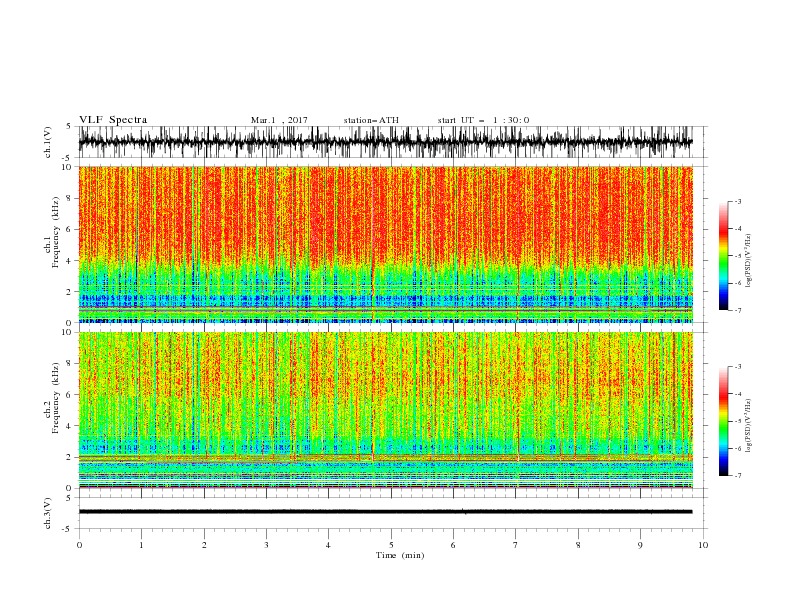Click the 'ch.3(V)' waveform axis label
The height and width of the screenshot is (612, 792).
coord(48,513)
